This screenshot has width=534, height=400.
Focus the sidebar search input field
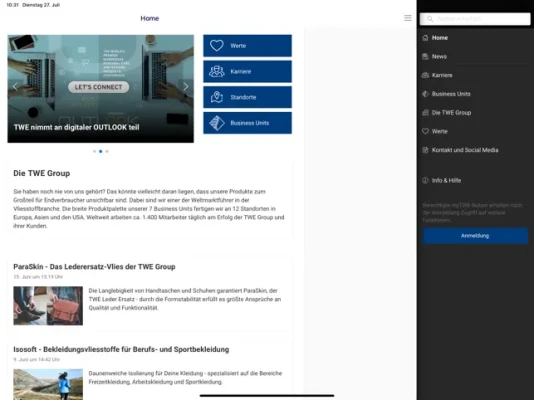tap(475, 19)
